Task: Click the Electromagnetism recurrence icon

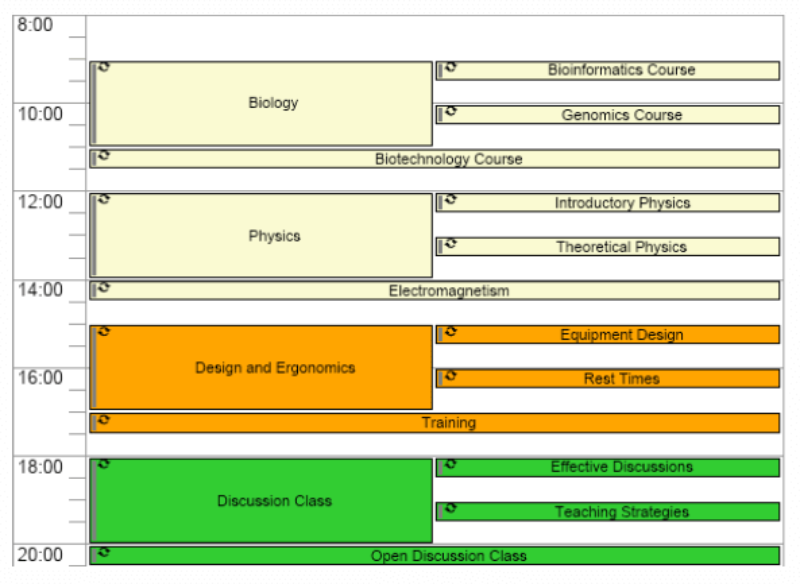Action: pos(103,288)
